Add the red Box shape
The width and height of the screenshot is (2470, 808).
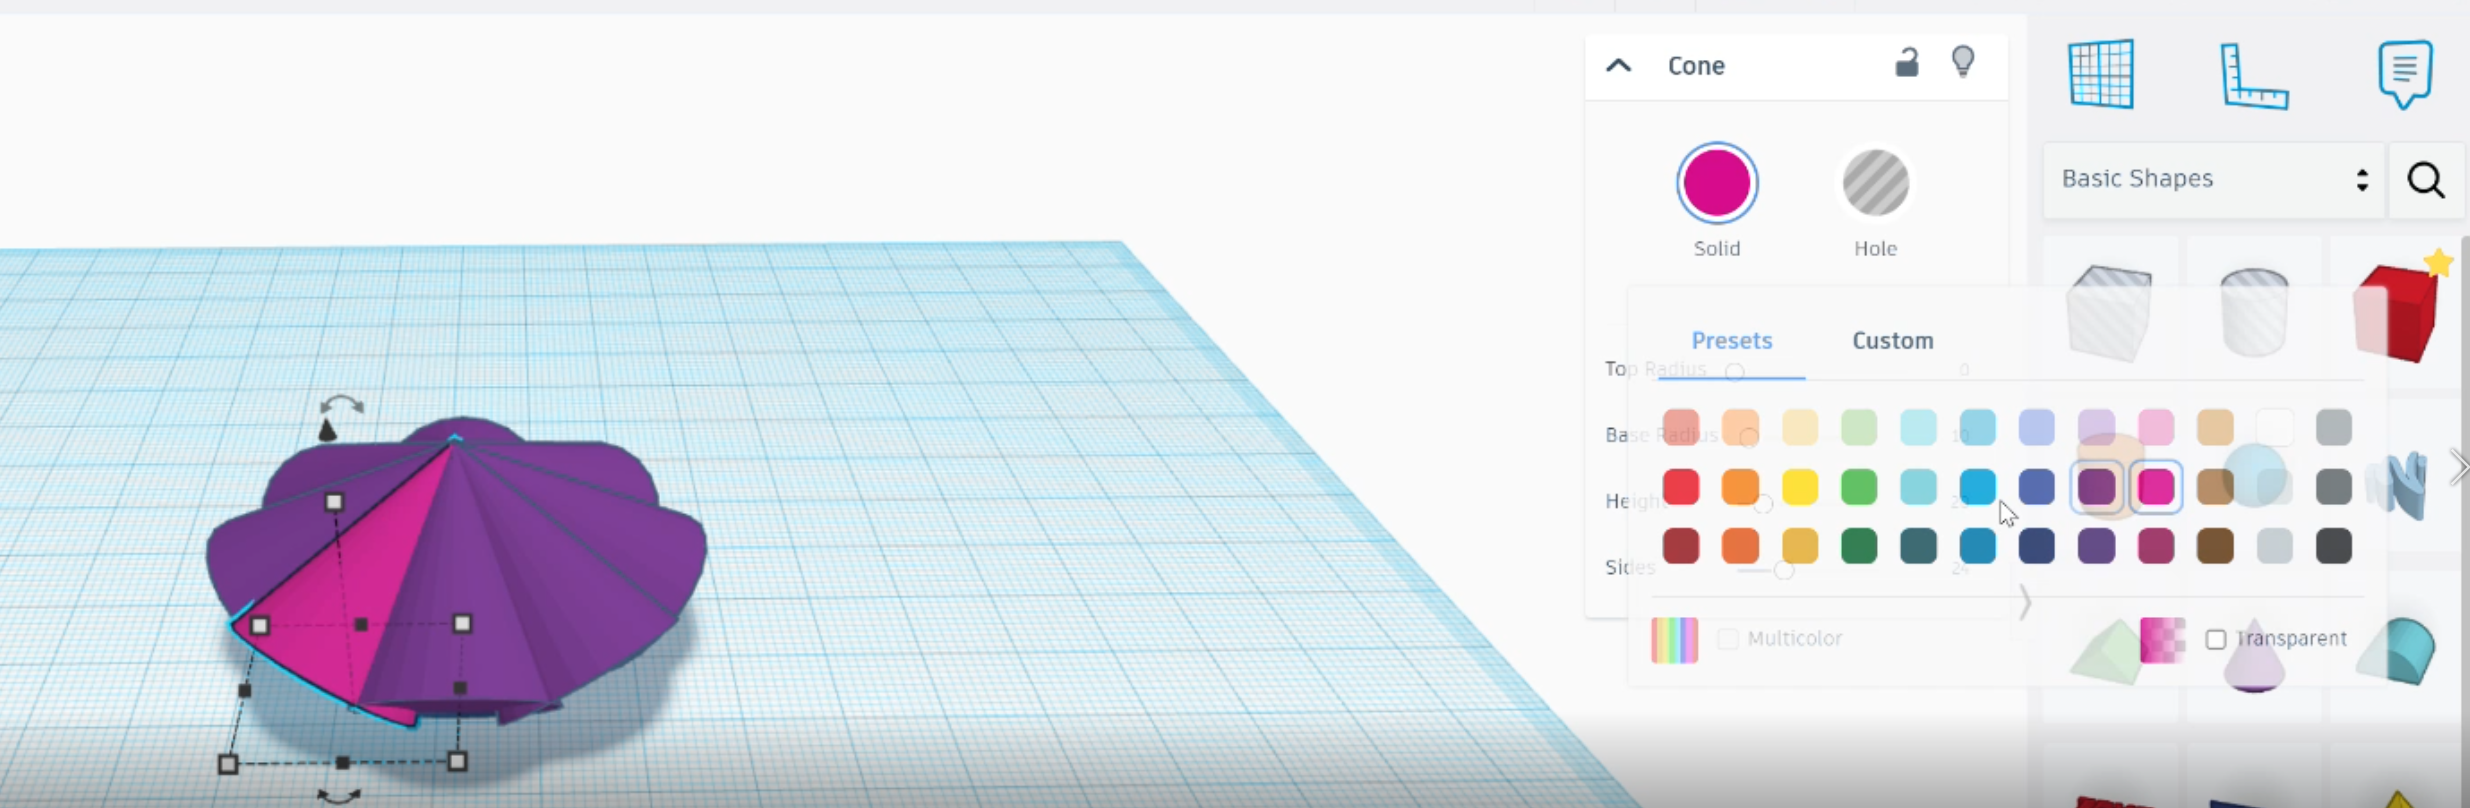(2394, 312)
